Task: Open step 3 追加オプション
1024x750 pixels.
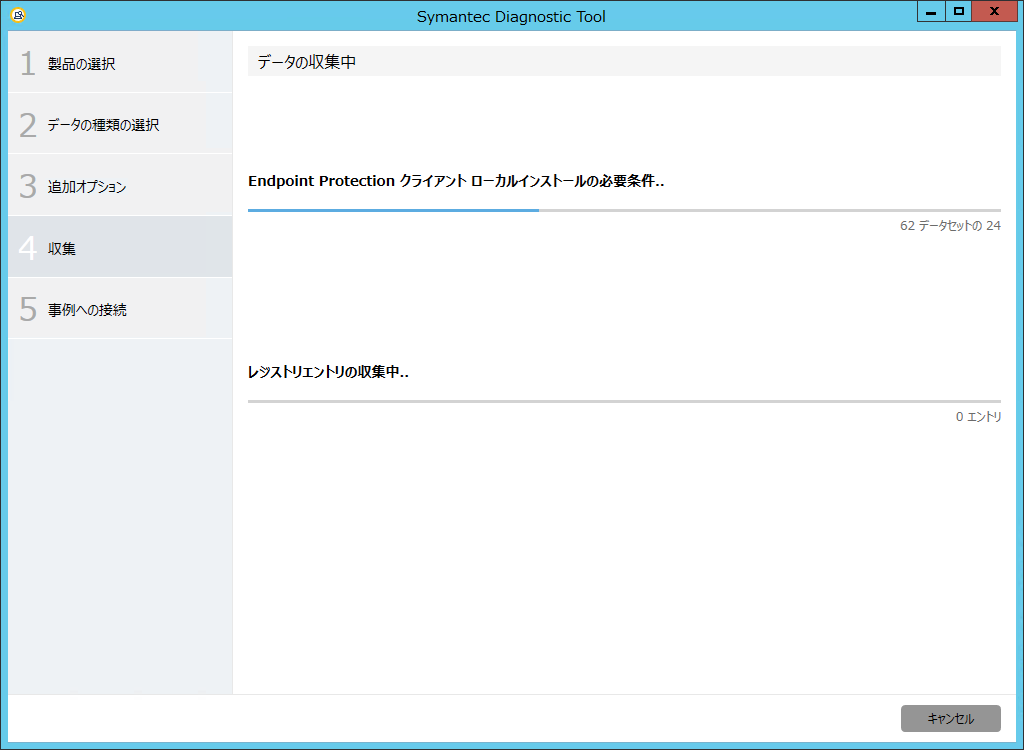Action: [x=120, y=186]
